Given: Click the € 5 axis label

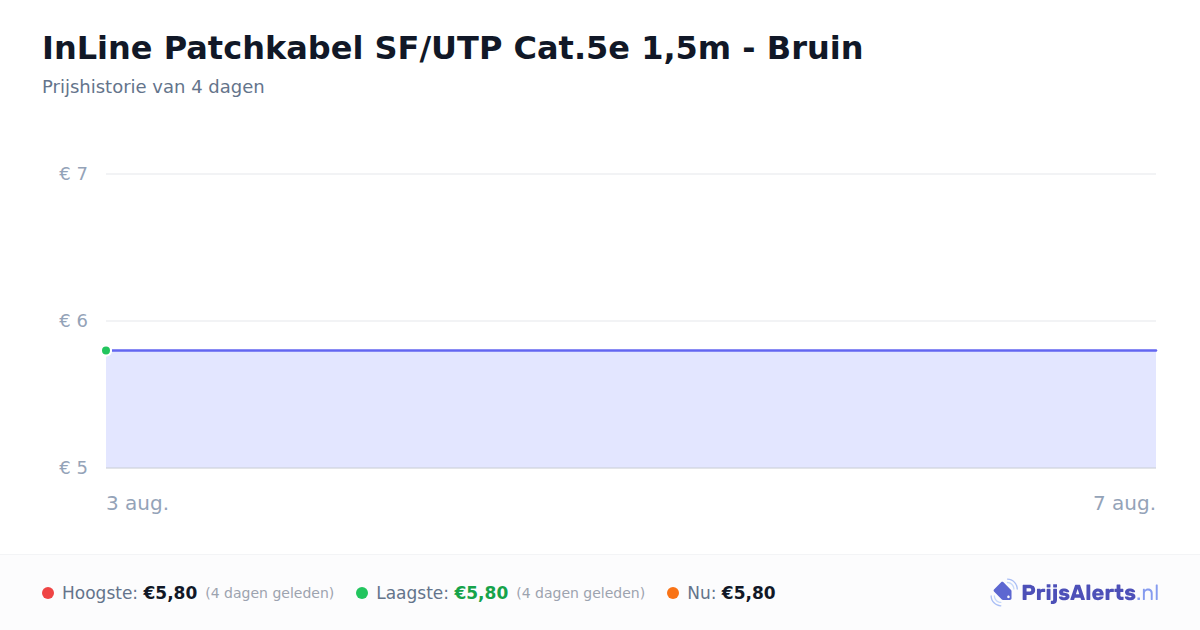Looking at the screenshot, I should coord(73,468).
